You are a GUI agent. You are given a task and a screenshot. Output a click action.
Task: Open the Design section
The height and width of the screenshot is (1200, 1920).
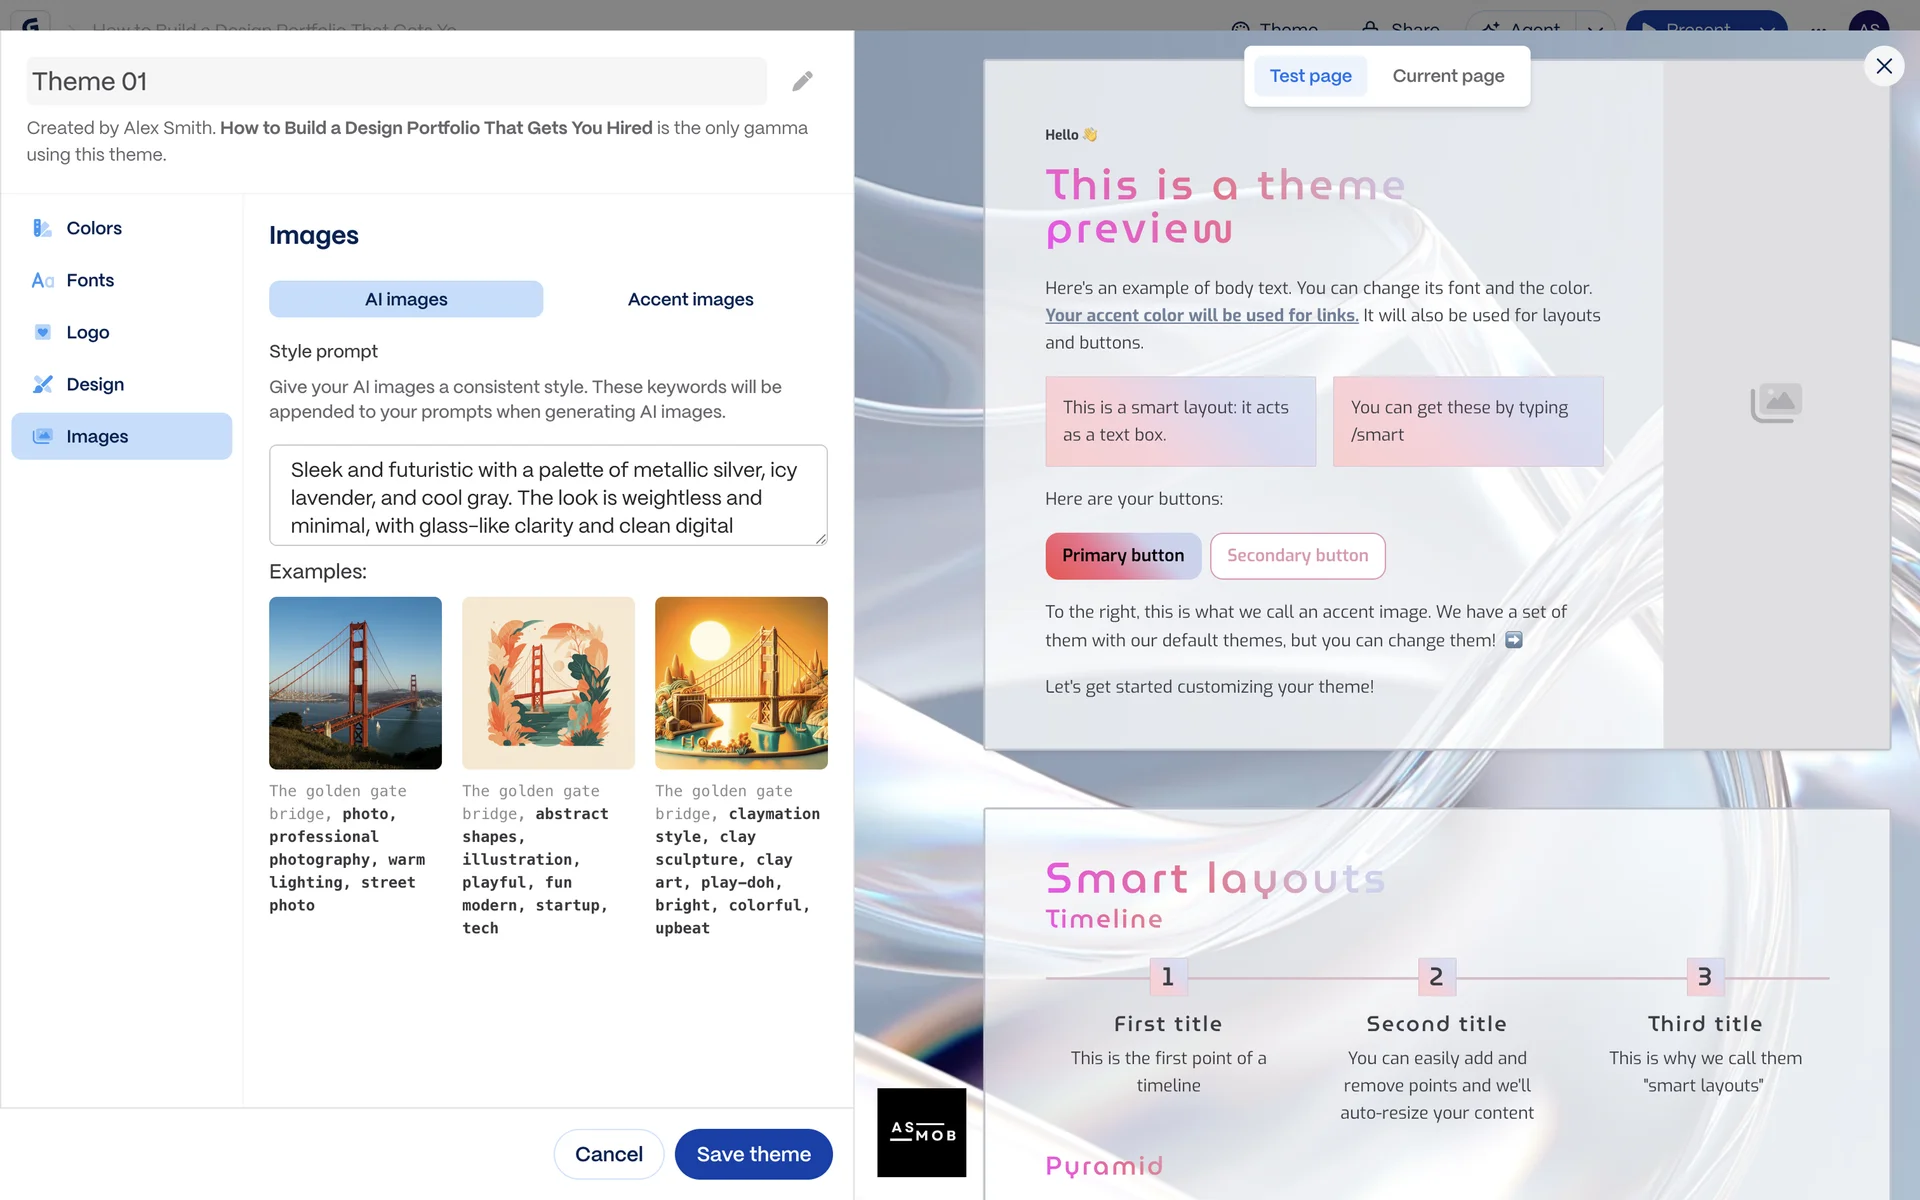94,384
